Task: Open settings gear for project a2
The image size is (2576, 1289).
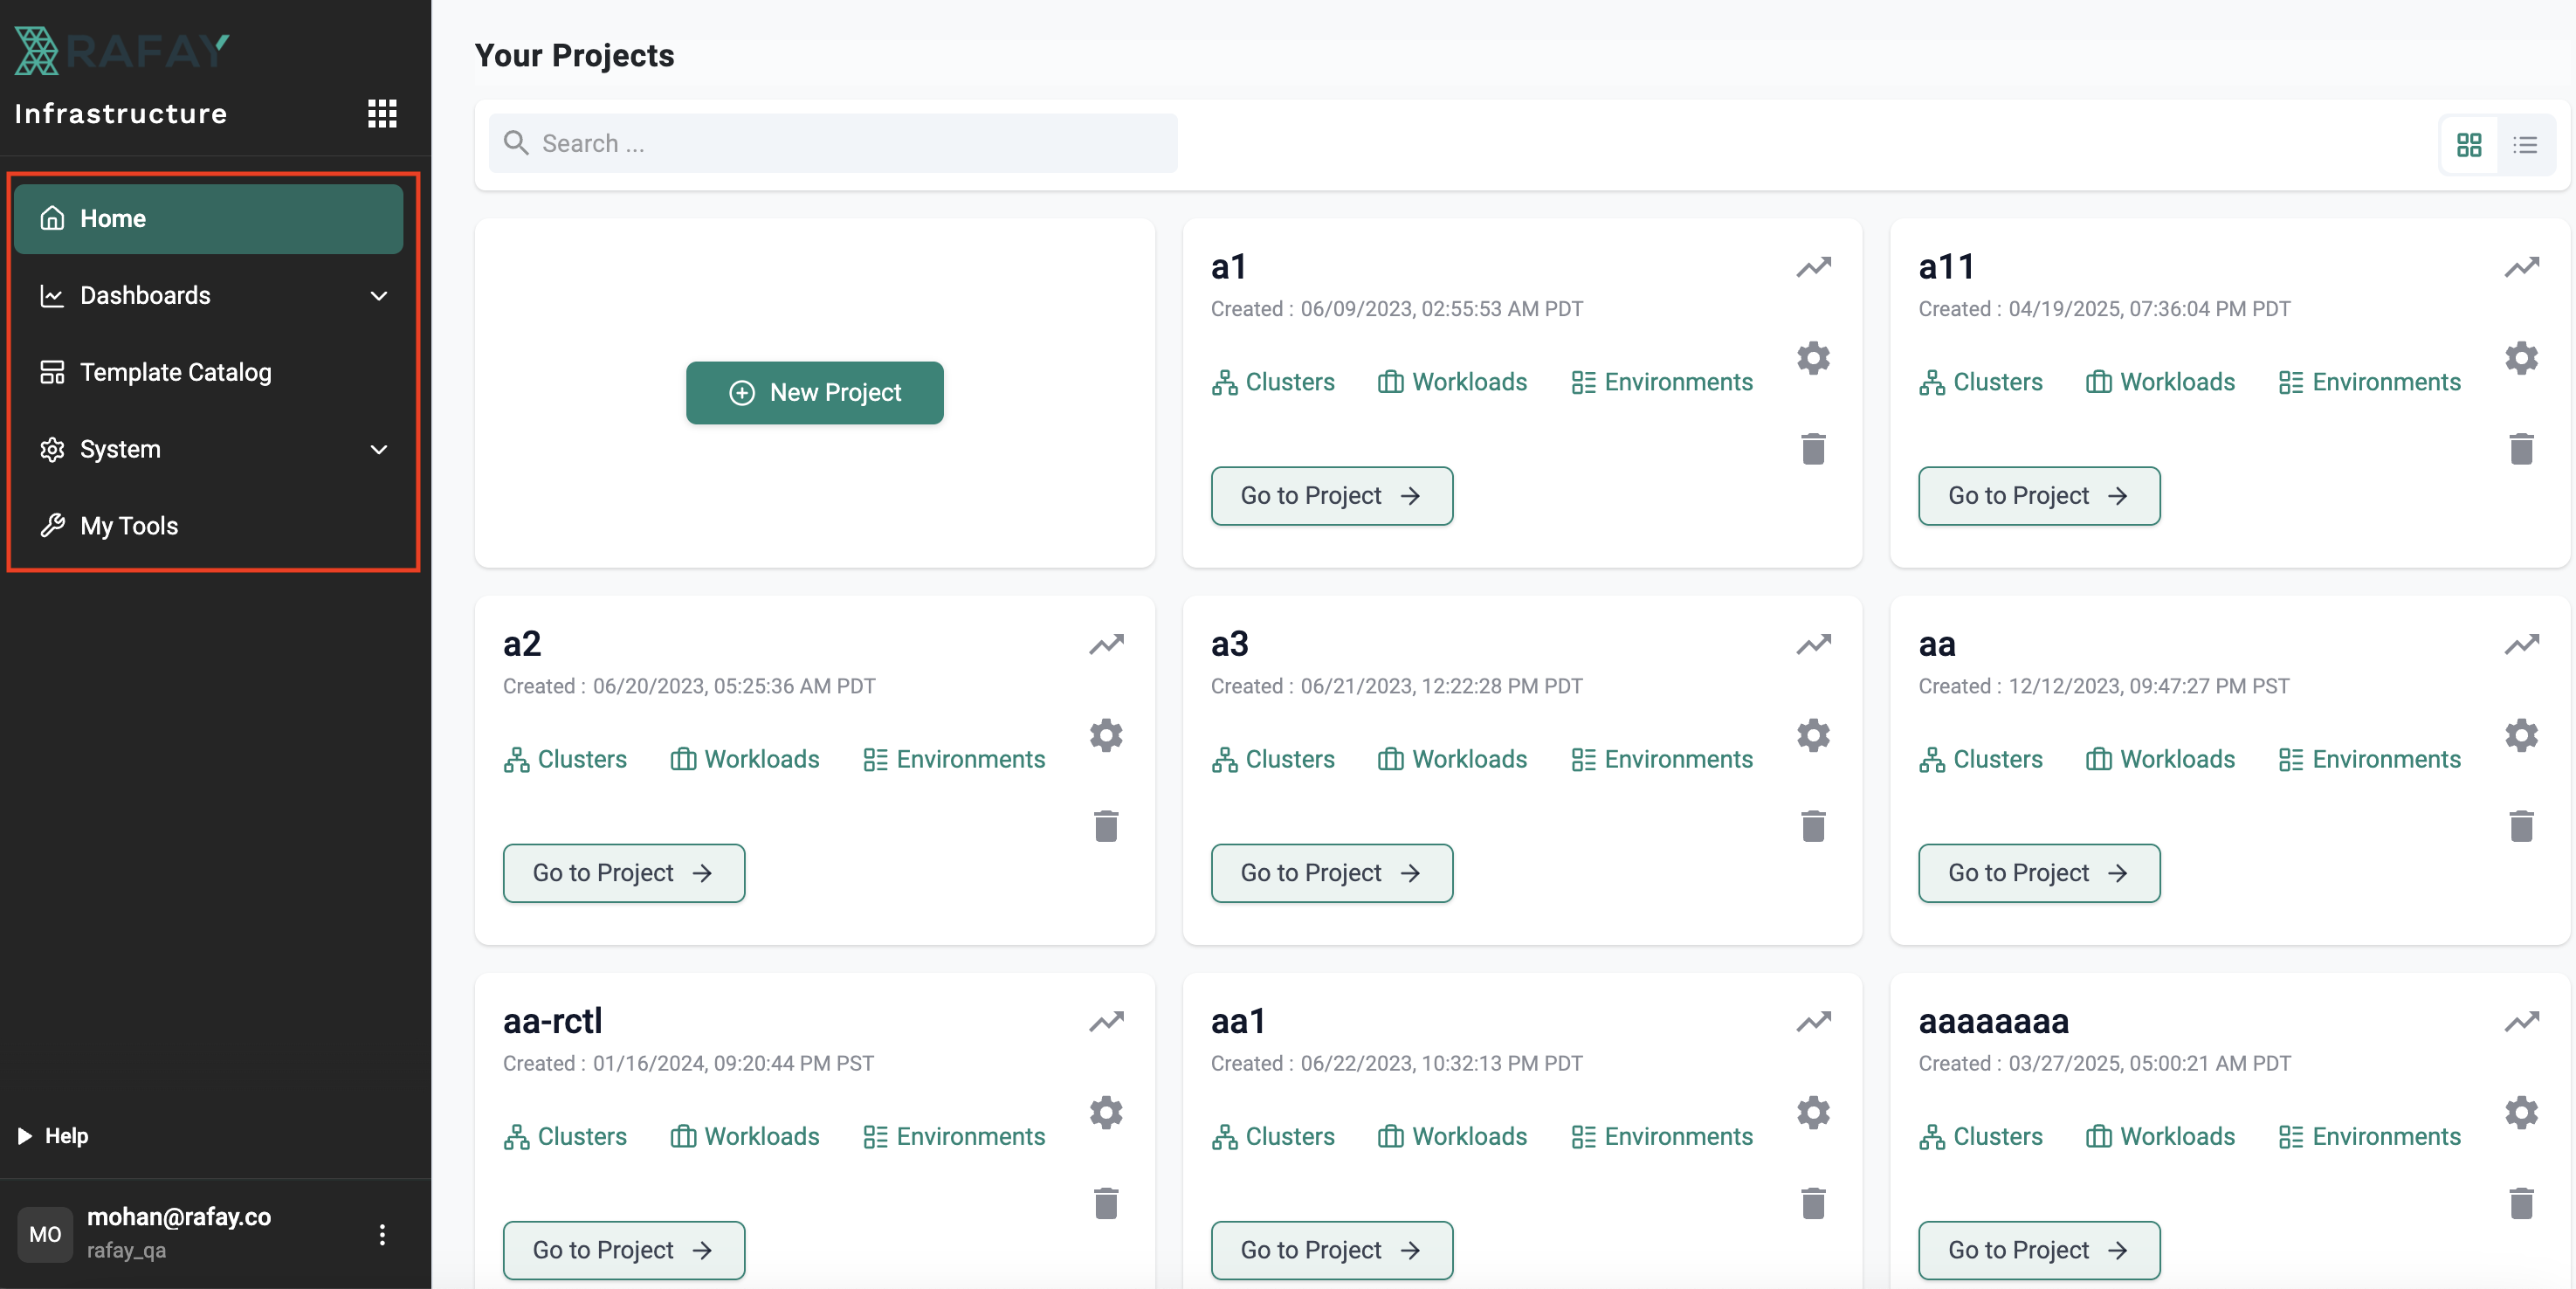Action: click(x=1106, y=735)
